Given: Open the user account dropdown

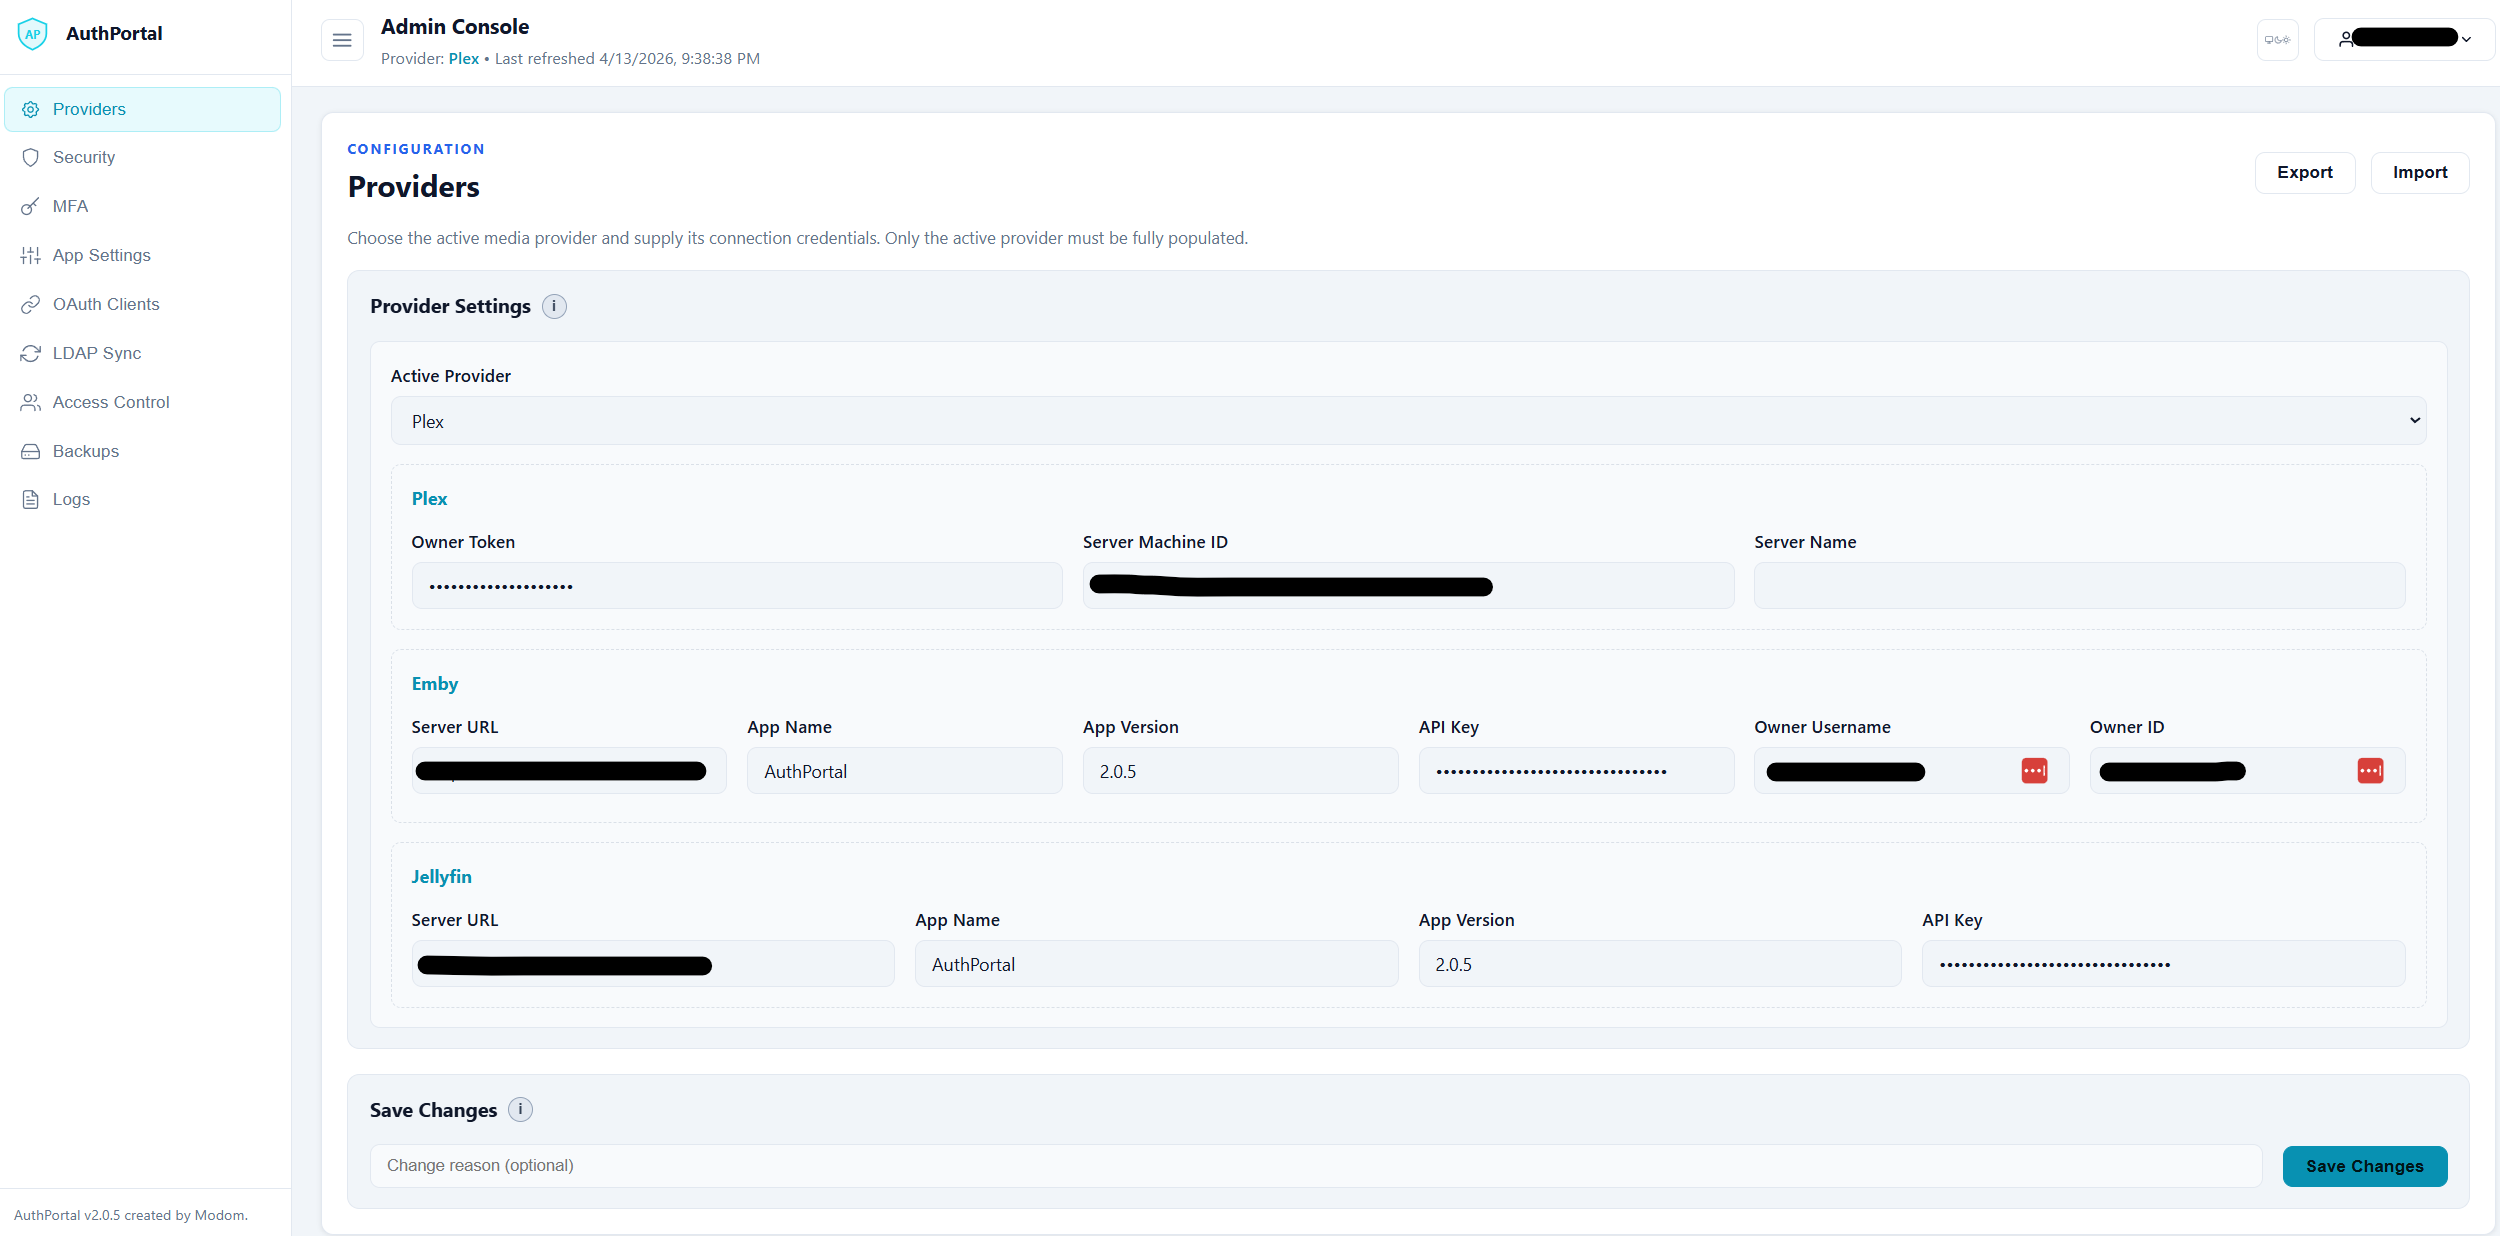Looking at the screenshot, I should pos(2404,40).
